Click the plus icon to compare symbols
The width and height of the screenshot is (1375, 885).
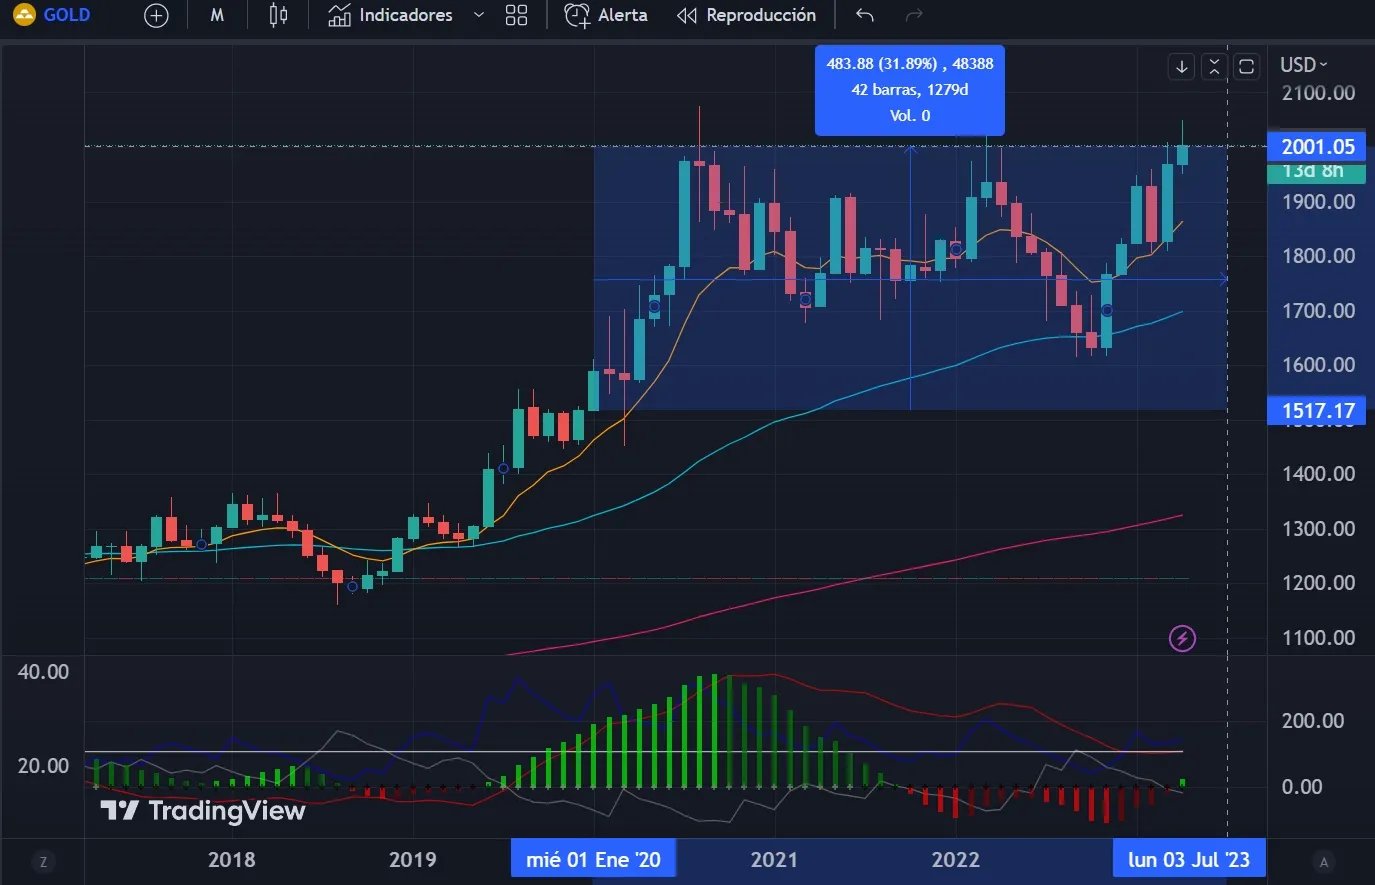click(x=156, y=15)
